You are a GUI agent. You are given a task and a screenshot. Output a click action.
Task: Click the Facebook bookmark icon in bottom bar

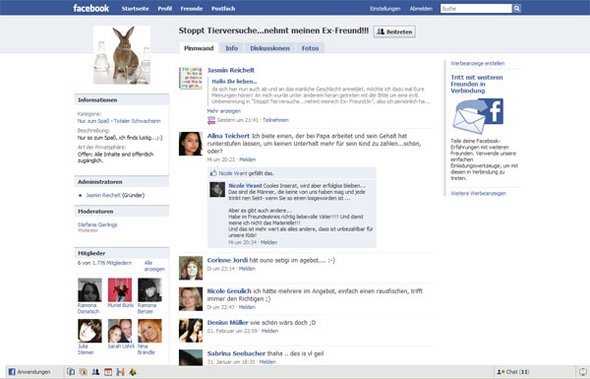click(71, 372)
